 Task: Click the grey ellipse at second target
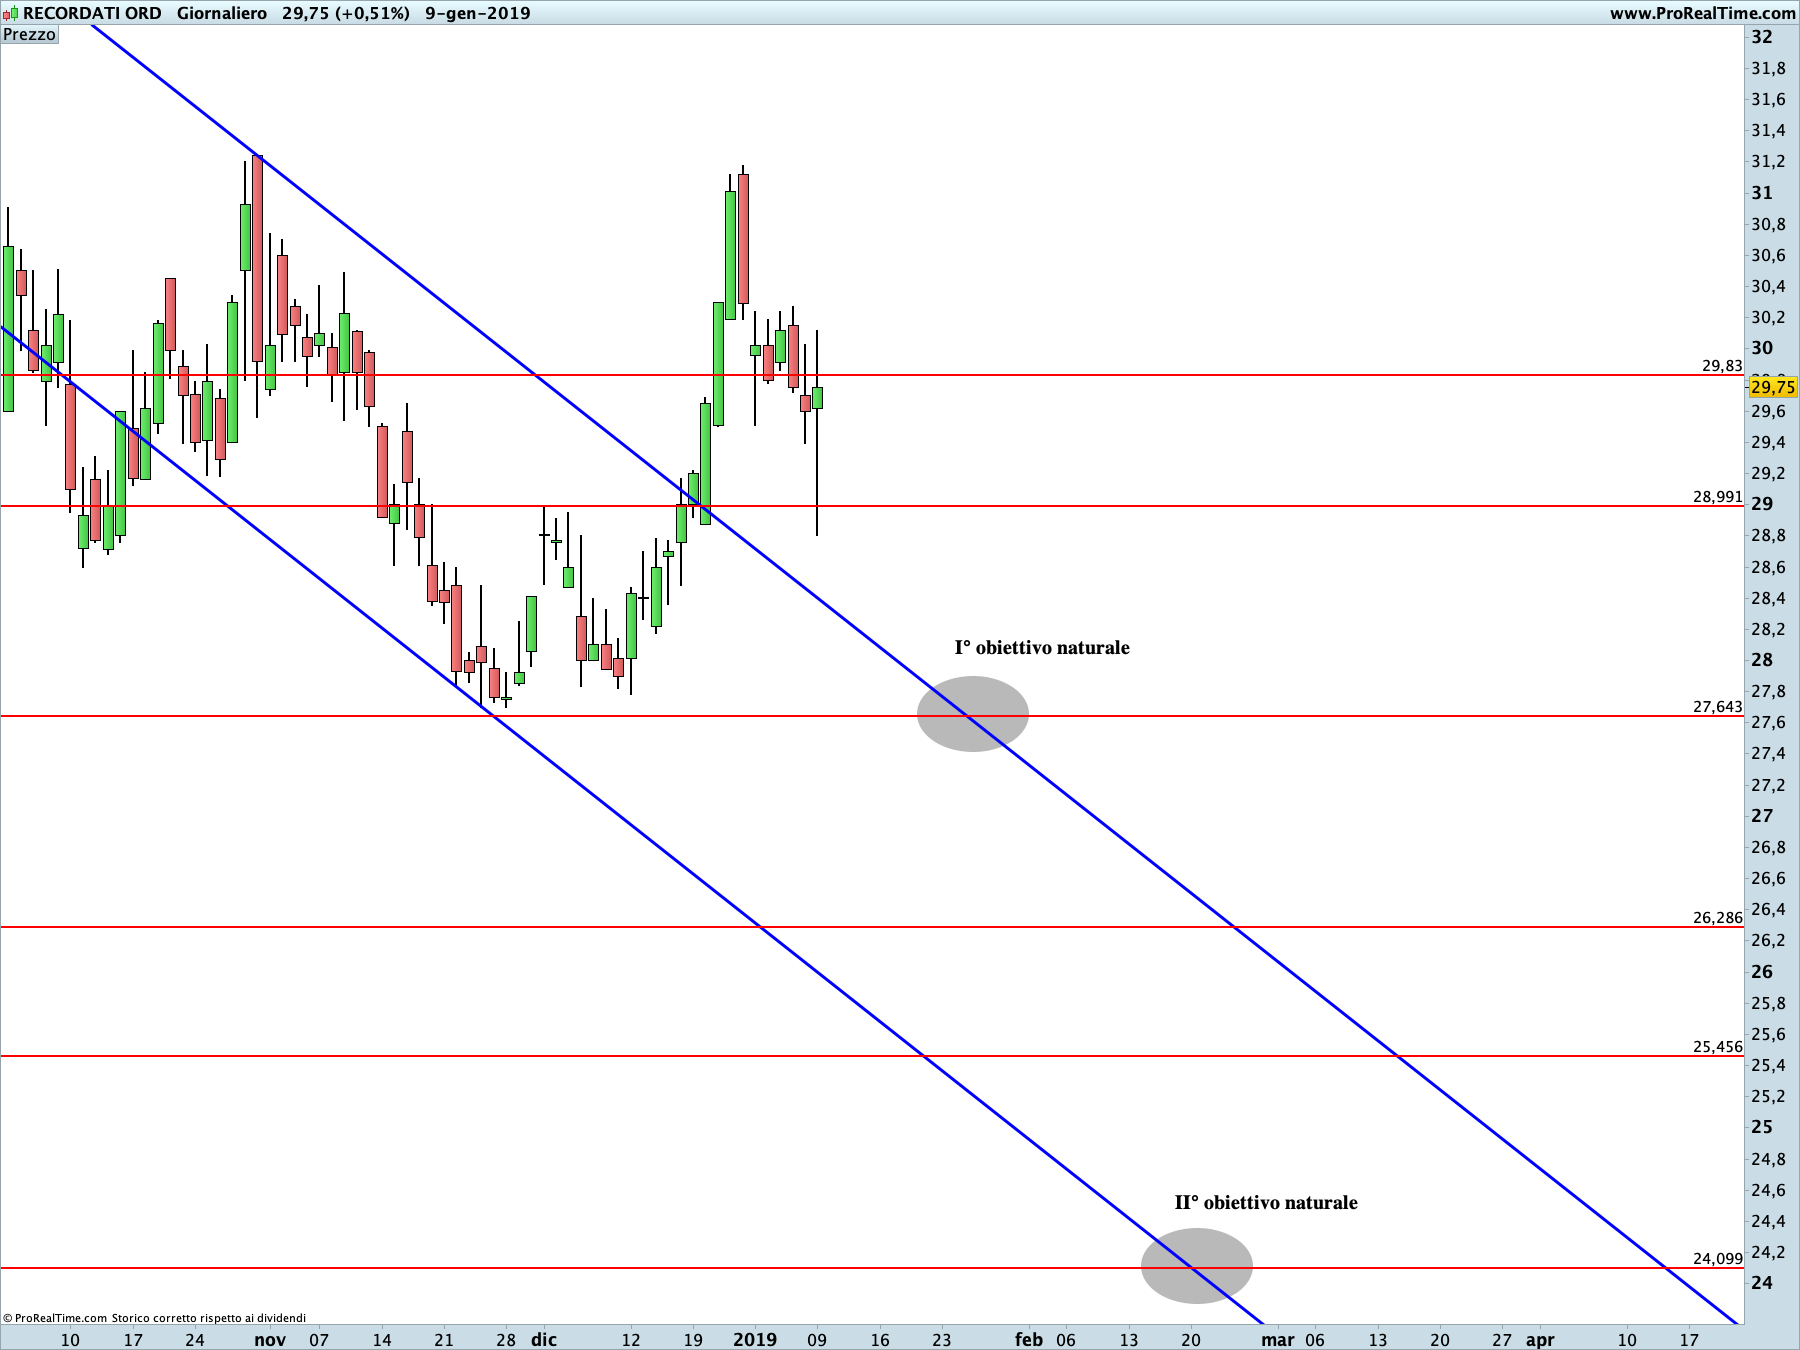click(1197, 1266)
